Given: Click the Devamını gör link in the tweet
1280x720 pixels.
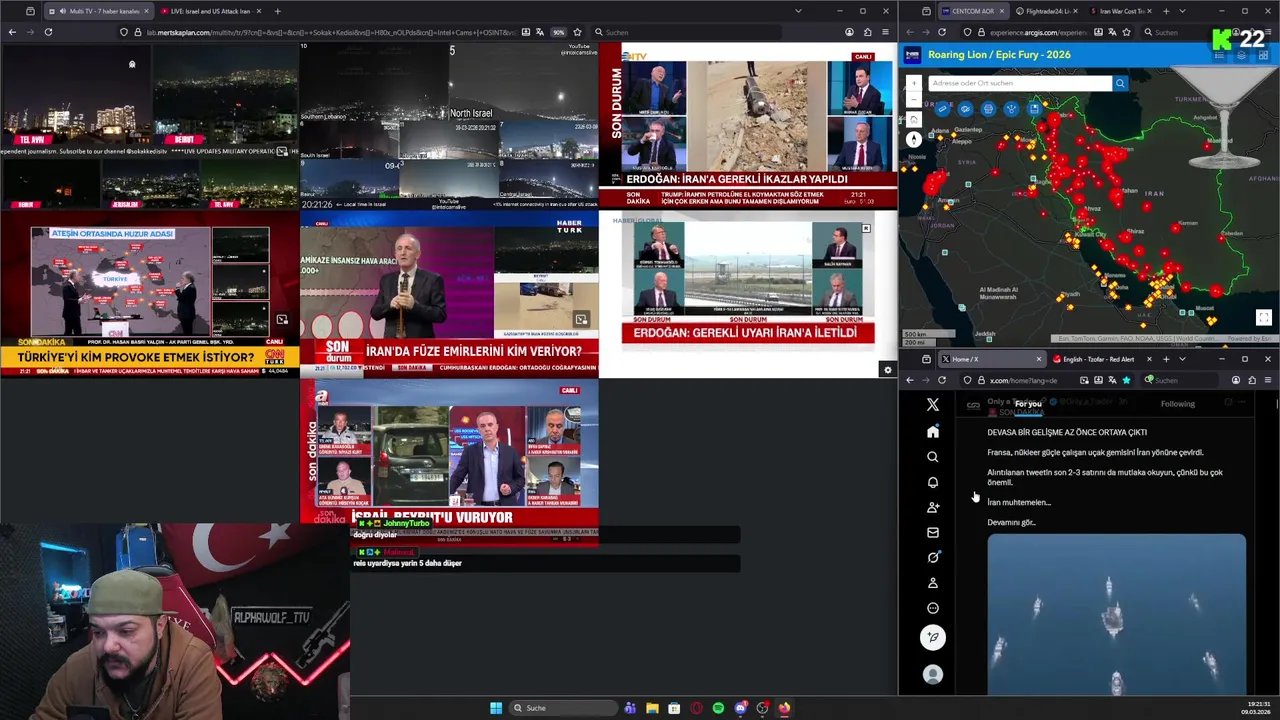Looking at the screenshot, I should [1011, 522].
